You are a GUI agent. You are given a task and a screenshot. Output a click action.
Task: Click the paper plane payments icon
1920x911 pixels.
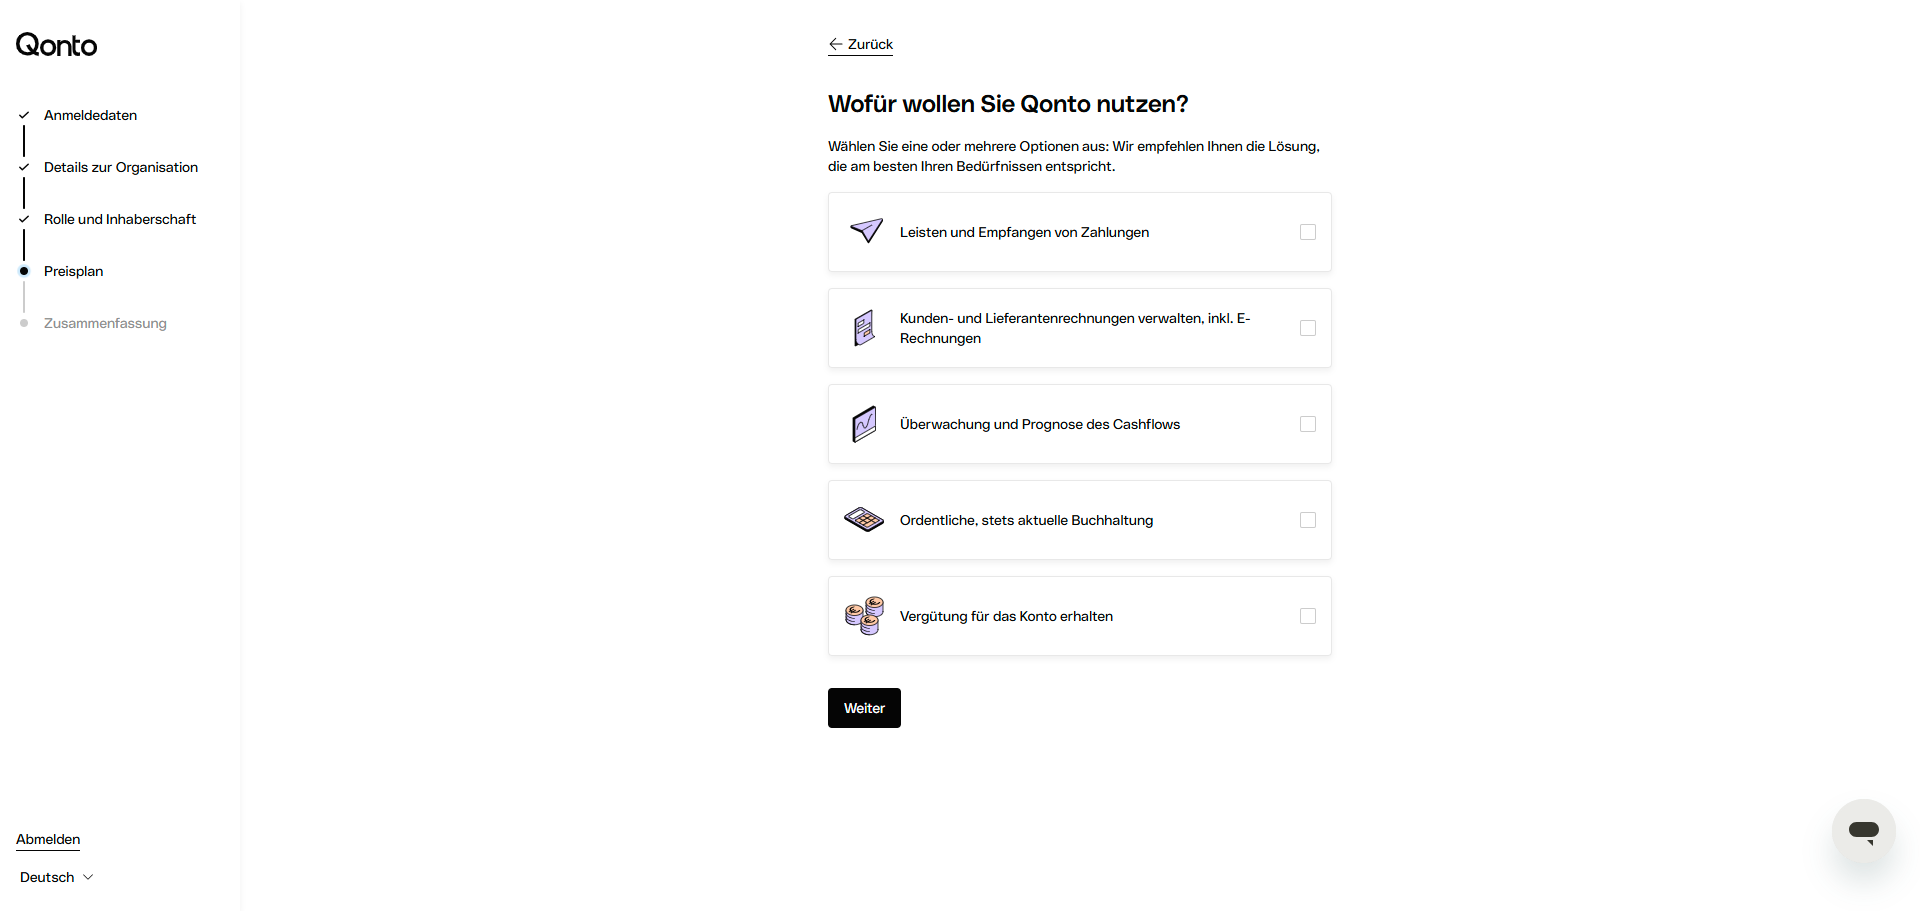866,231
